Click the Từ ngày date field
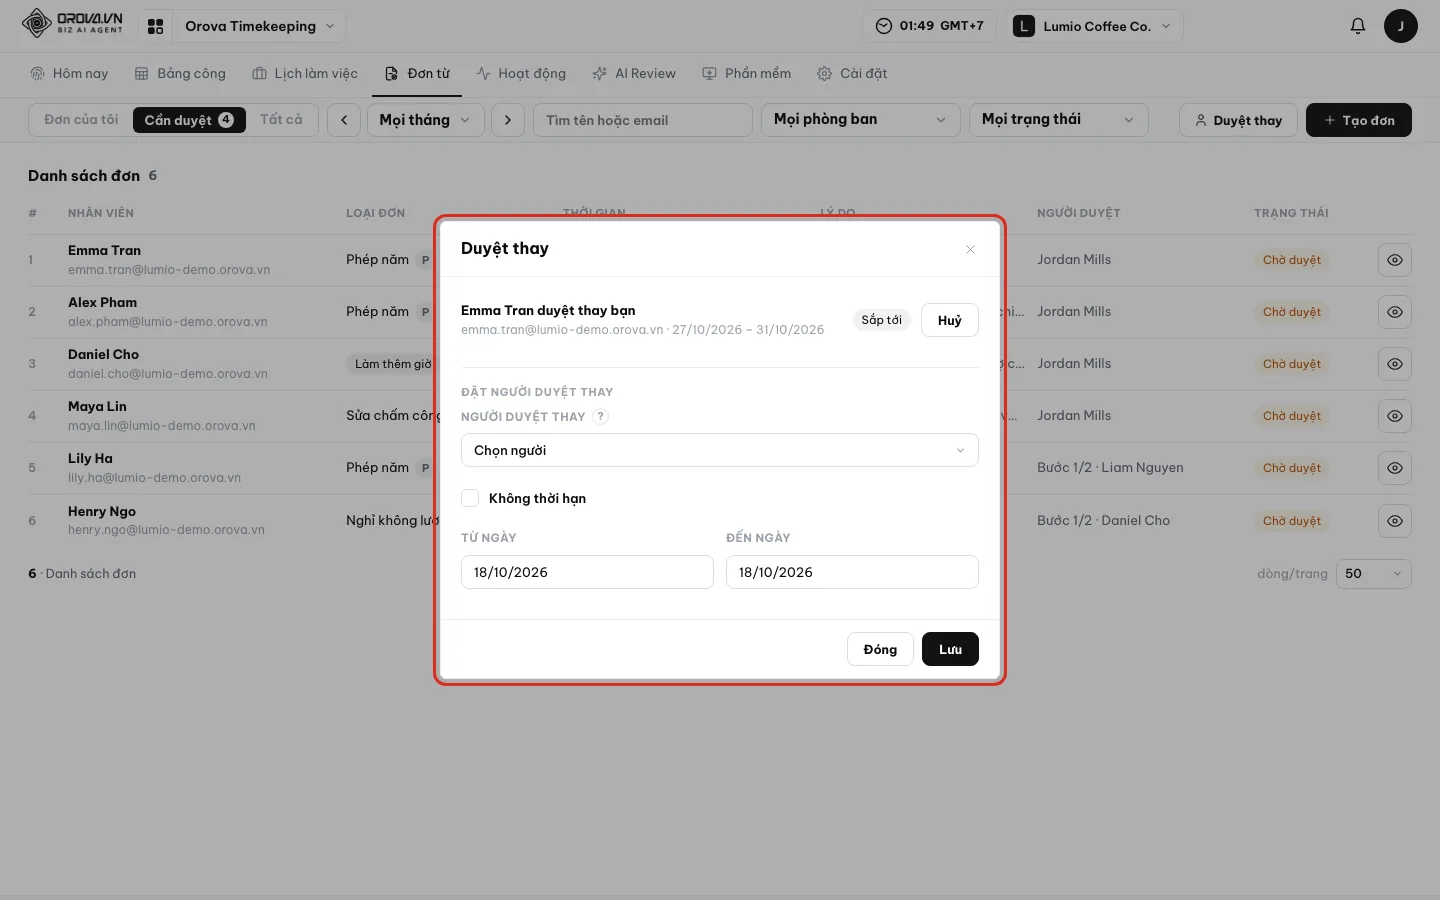1440x900 pixels. point(587,572)
